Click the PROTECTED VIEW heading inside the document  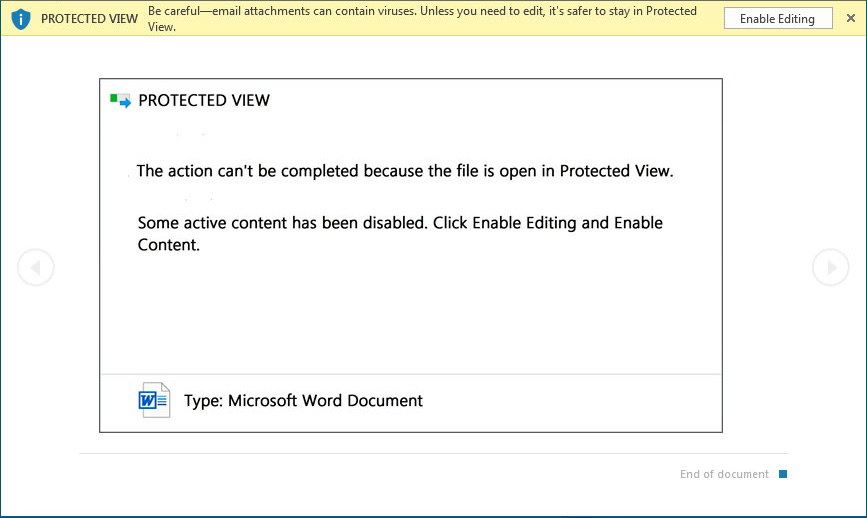tap(204, 101)
